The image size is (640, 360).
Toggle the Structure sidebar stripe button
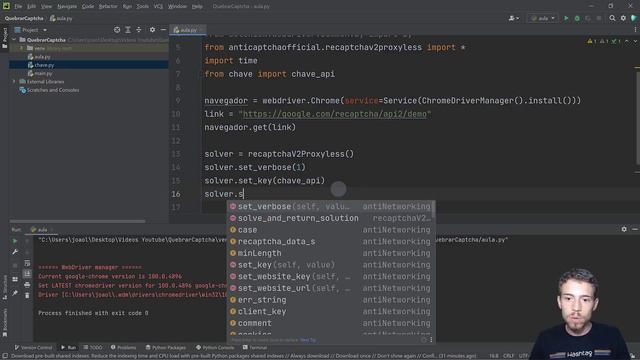[x=4, y=287]
